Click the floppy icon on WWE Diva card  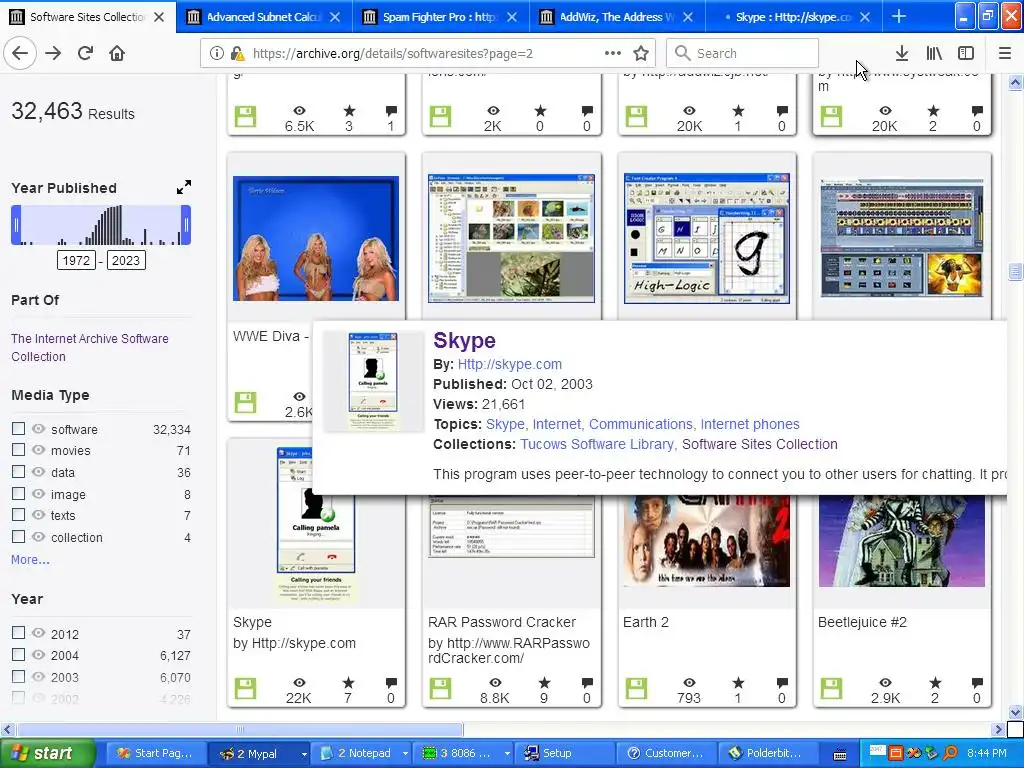[x=246, y=402]
